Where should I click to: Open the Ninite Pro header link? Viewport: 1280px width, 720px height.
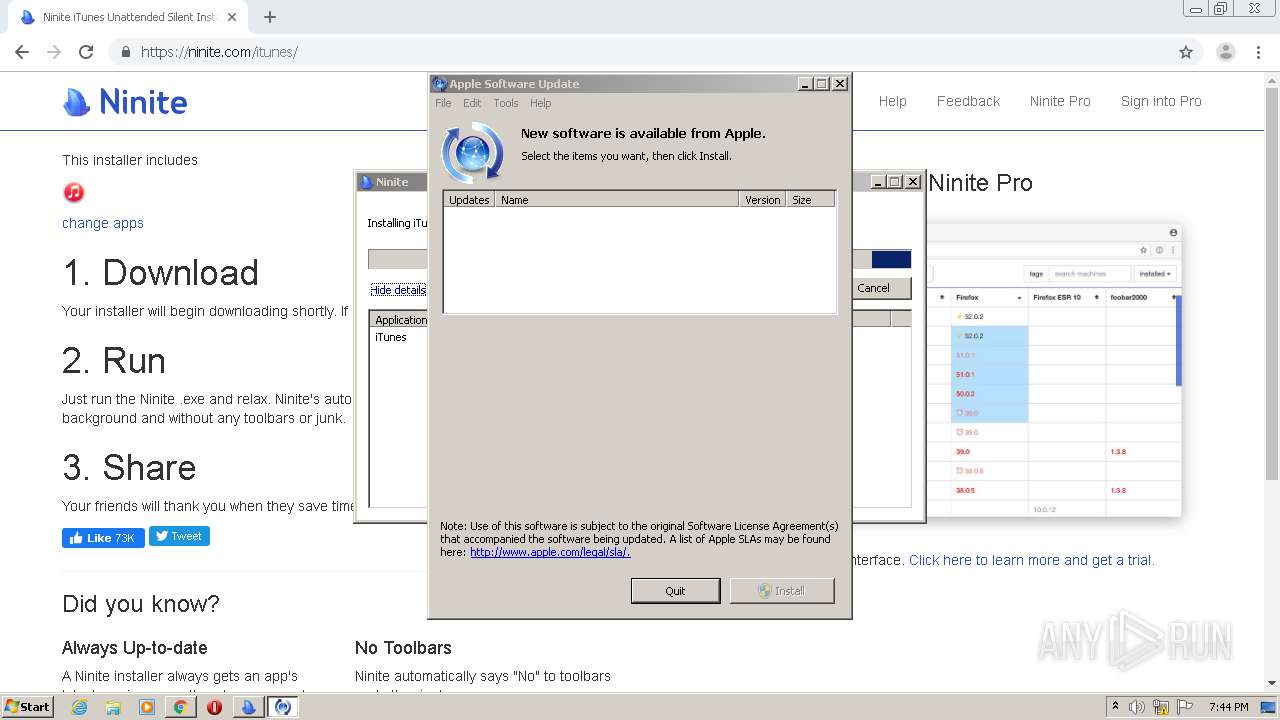click(1060, 101)
